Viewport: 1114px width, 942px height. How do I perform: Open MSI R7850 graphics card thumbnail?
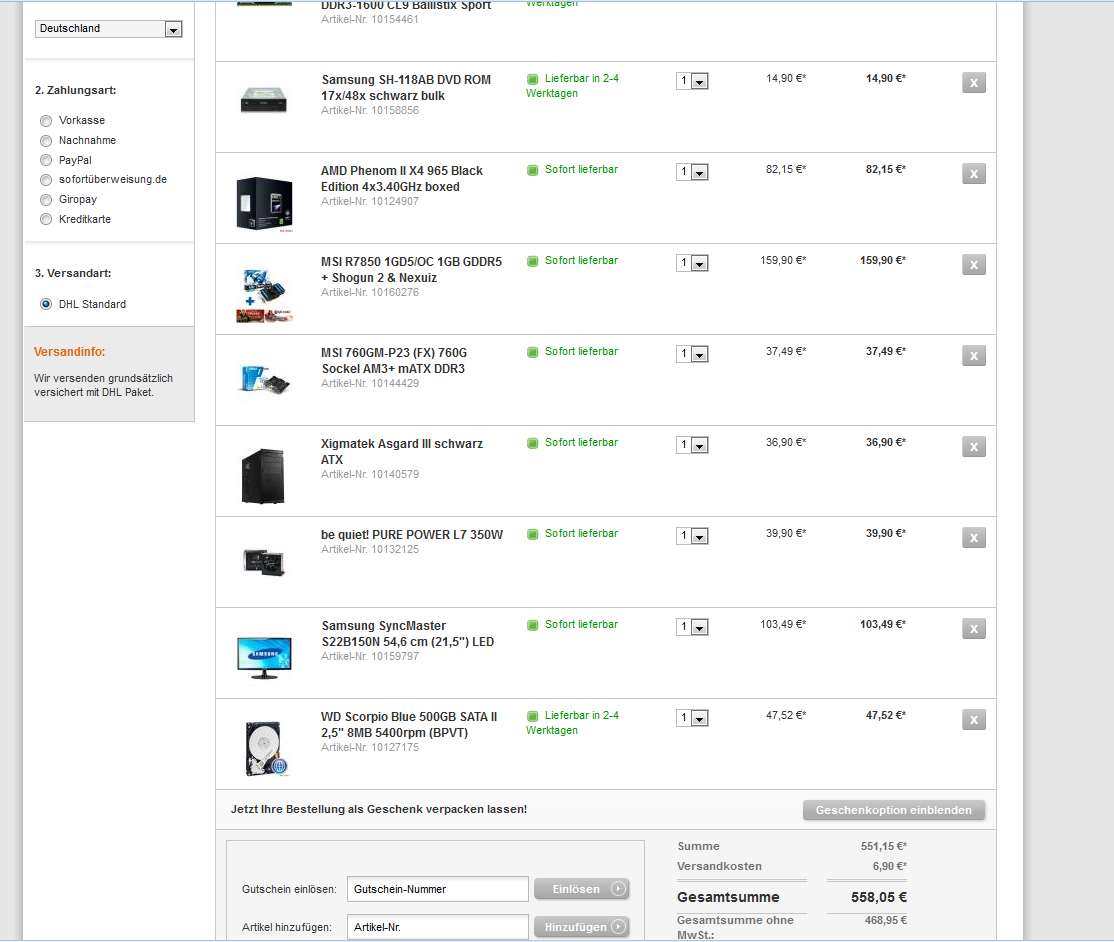click(264, 296)
